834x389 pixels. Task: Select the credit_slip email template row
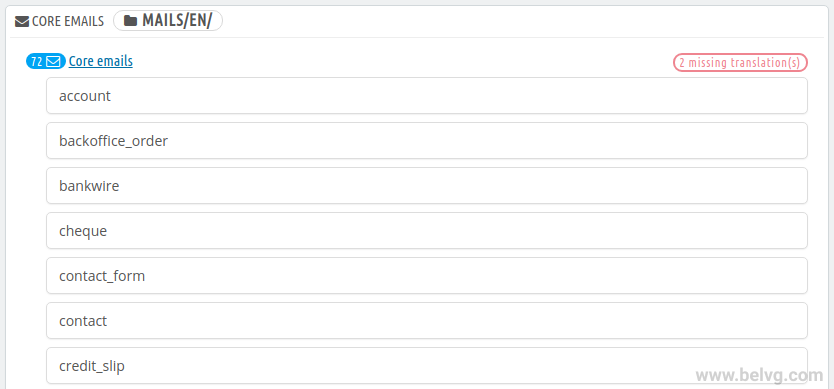point(427,366)
